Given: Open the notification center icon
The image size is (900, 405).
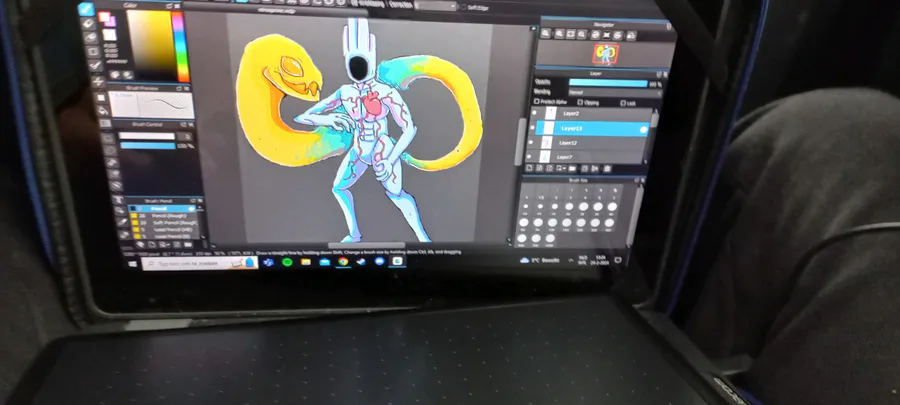Looking at the screenshot, I should (x=618, y=259).
